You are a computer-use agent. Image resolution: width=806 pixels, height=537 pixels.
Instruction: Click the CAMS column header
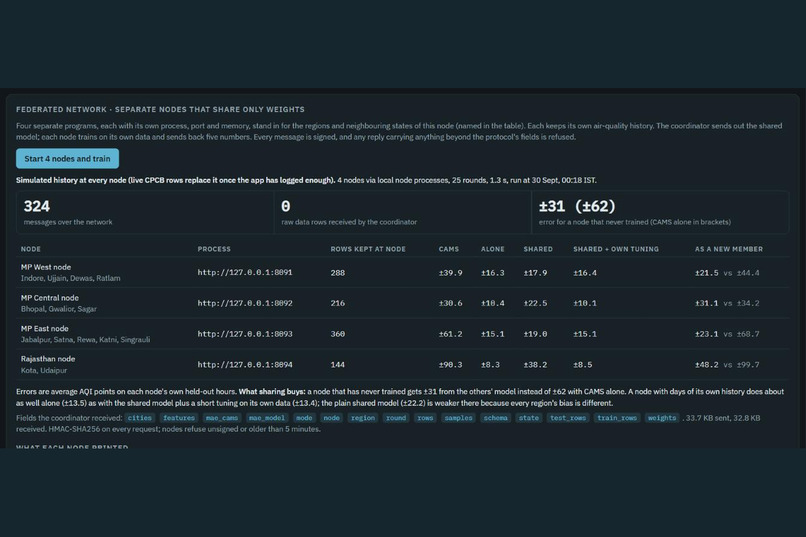[449, 249]
